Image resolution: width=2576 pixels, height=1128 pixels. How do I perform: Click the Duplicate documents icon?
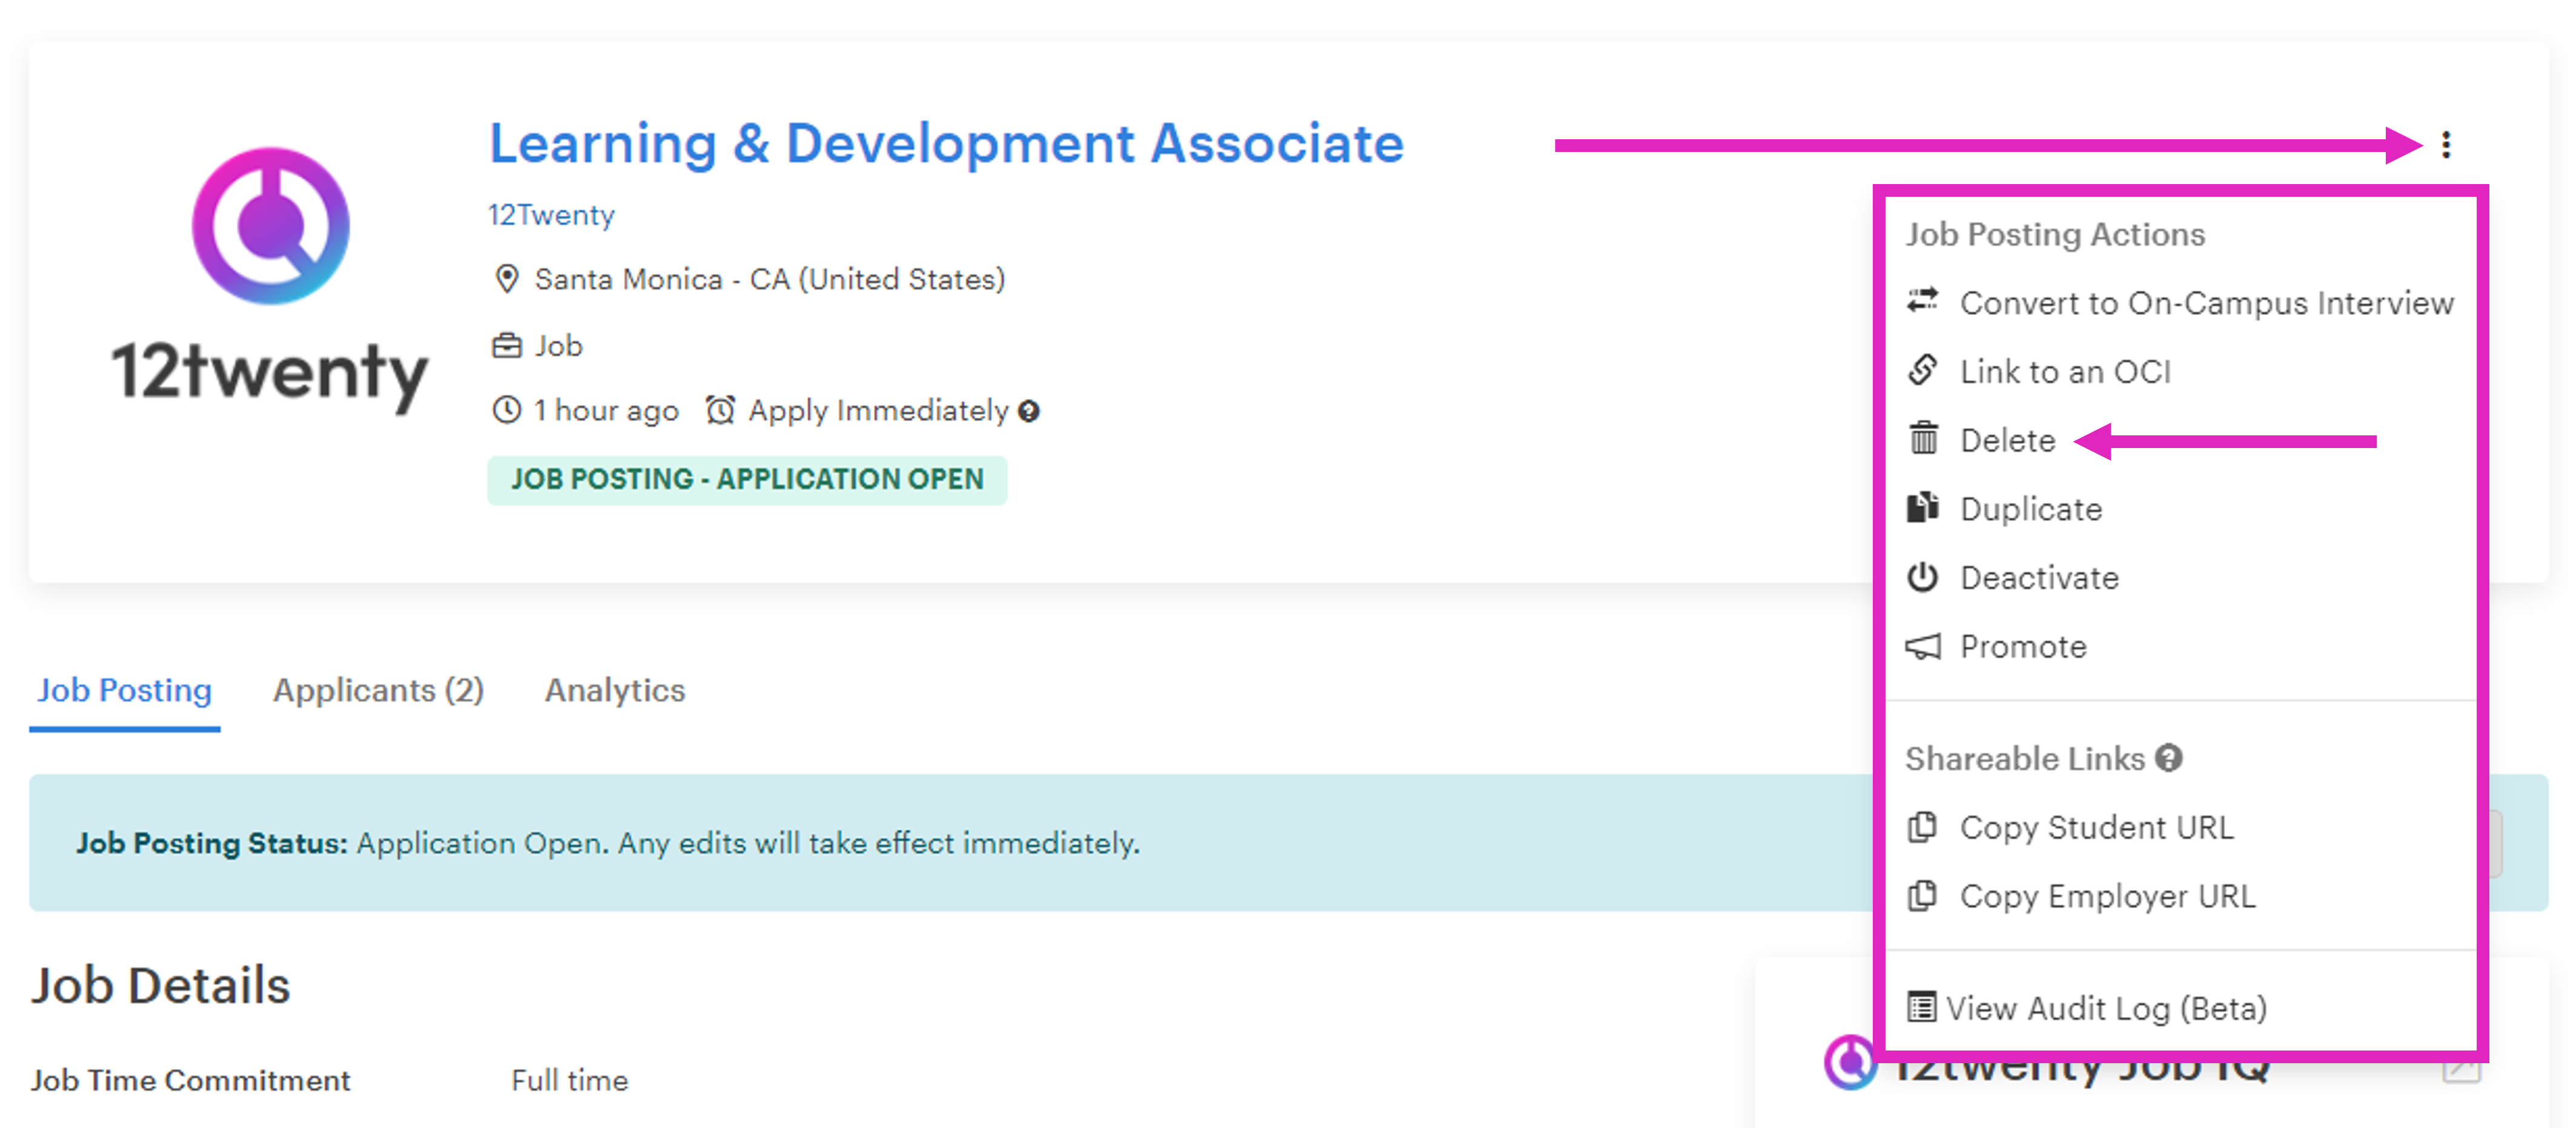pyautogui.click(x=1922, y=507)
